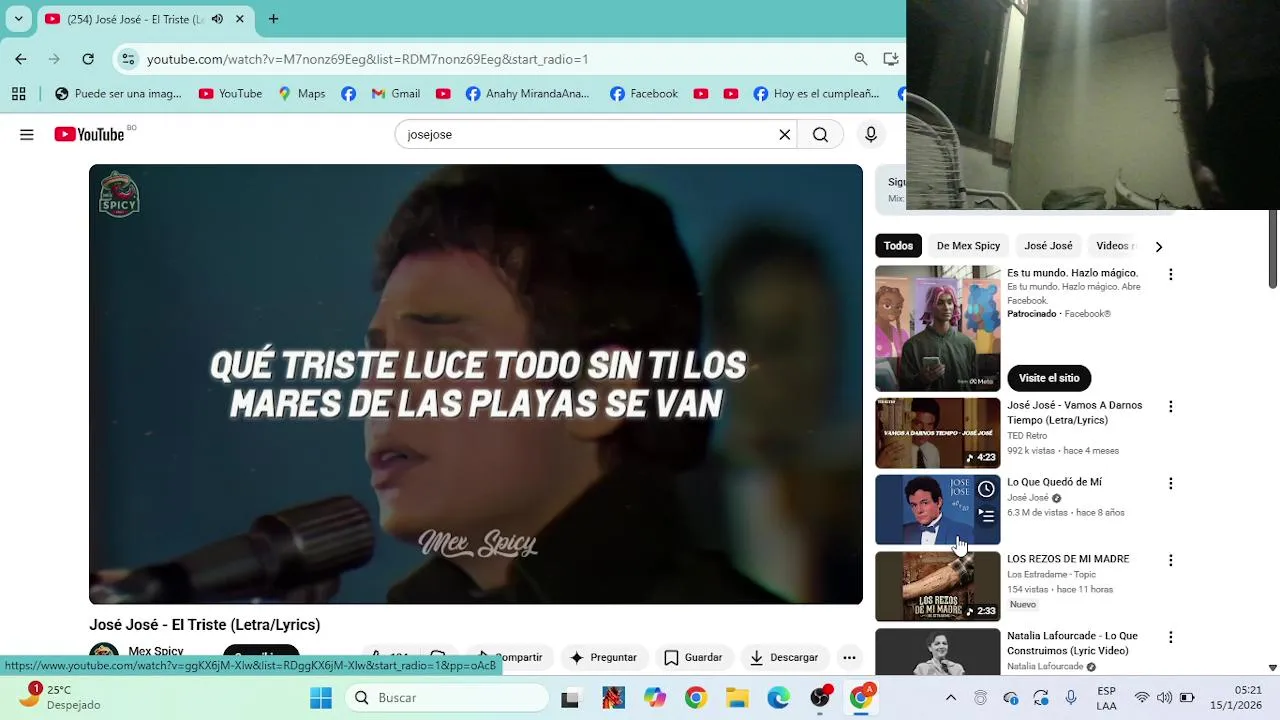Clear the josejose search text
The width and height of the screenshot is (1280, 720).
point(785,135)
